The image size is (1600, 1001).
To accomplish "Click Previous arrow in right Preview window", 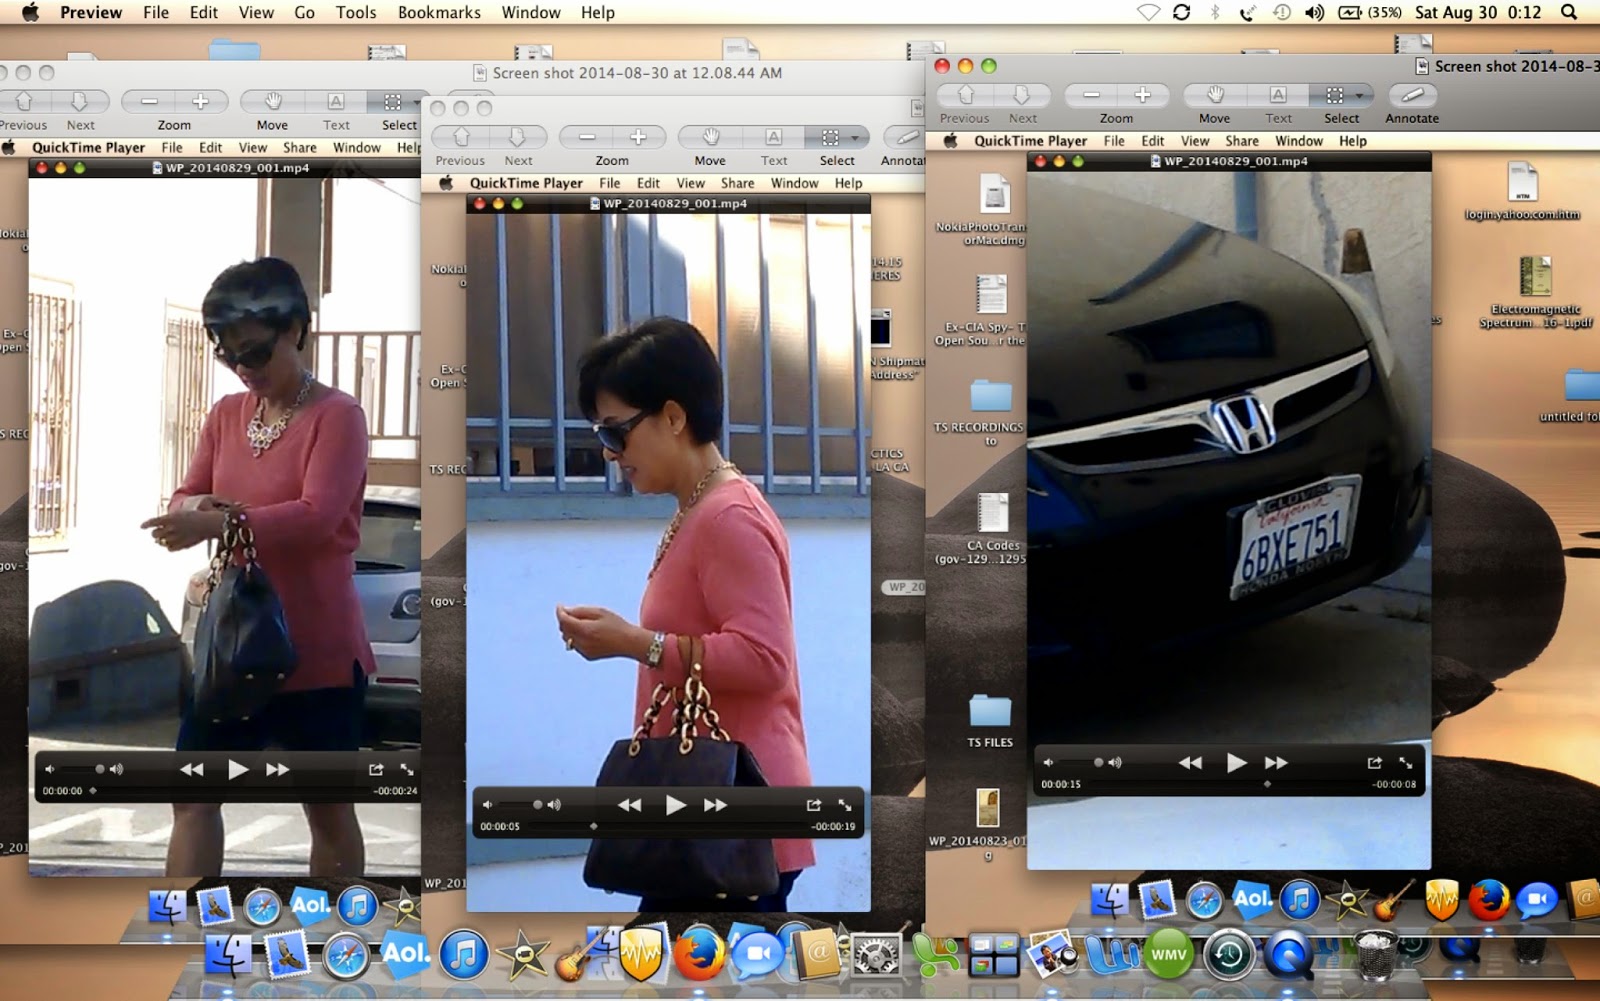I will pyautogui.click(x=966, y=95).
